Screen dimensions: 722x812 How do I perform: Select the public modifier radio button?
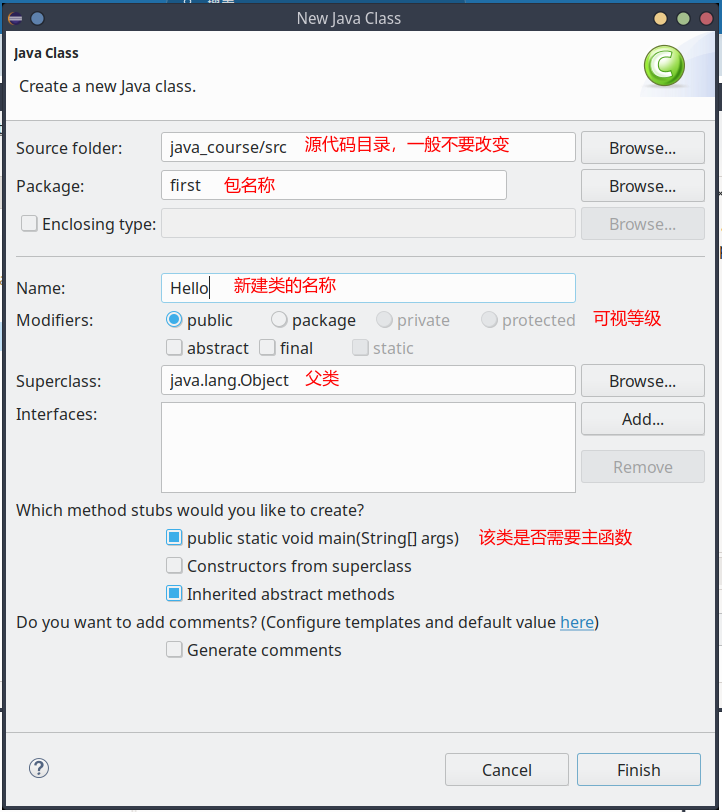(x=174, y=320)
